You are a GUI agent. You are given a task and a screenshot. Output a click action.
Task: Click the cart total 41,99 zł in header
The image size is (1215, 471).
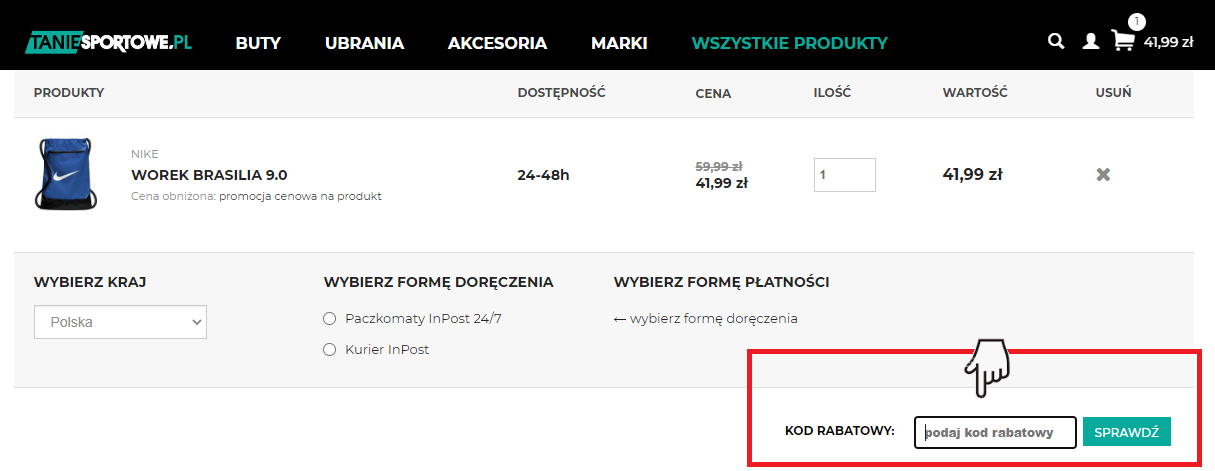(x=1169, y=42)
